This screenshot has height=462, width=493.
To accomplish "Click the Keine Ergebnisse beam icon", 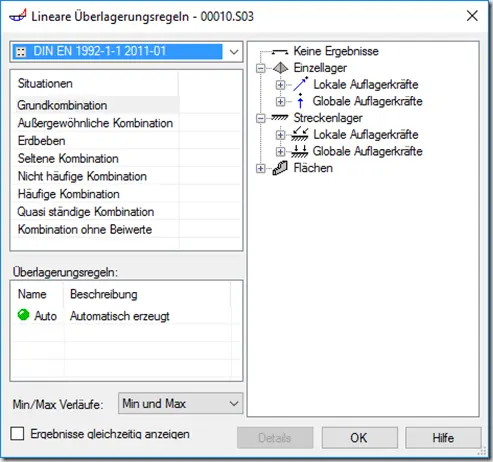I will click(280, 51).
